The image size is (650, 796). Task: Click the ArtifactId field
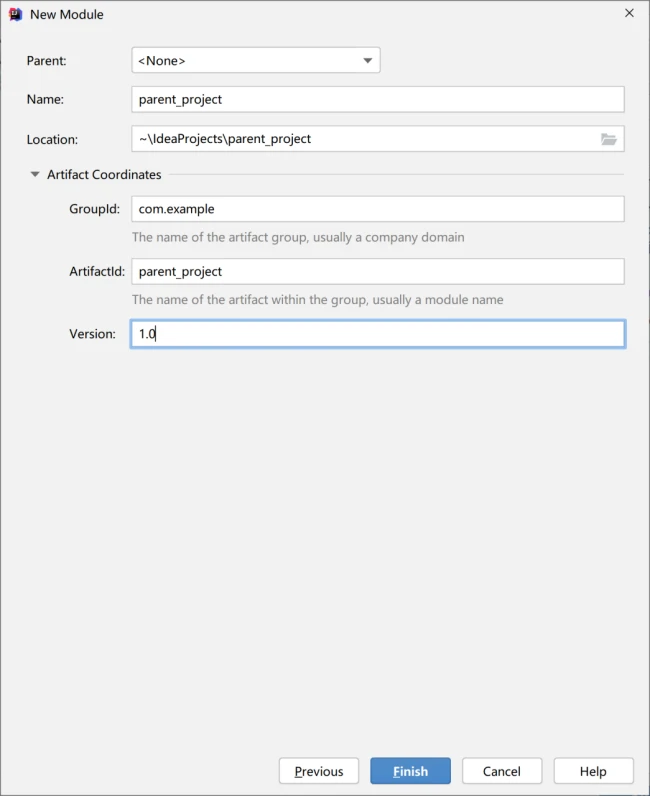click(x=378, y=271)
